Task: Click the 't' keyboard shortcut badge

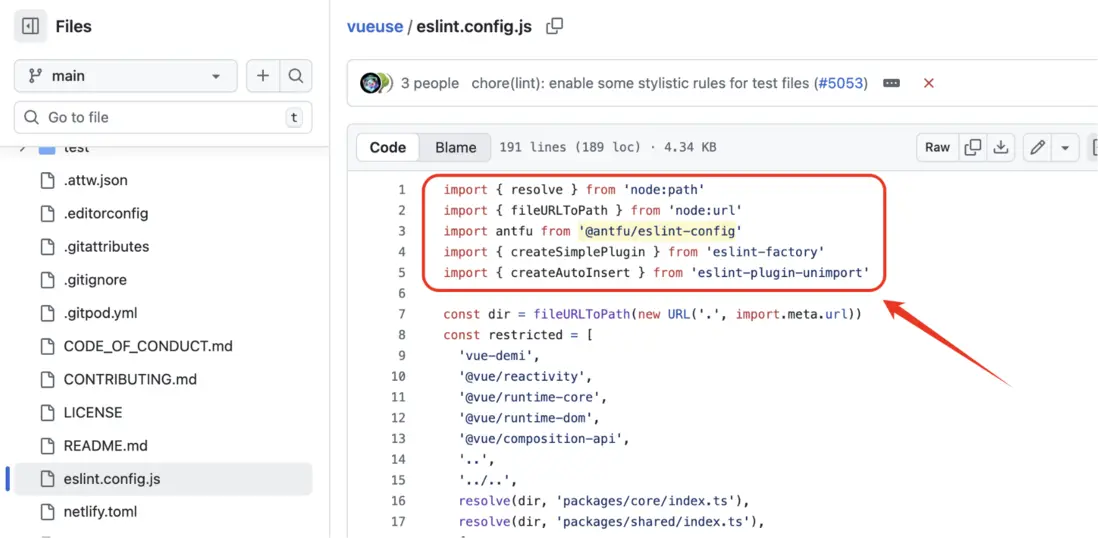Action: (x=294, y=118)
